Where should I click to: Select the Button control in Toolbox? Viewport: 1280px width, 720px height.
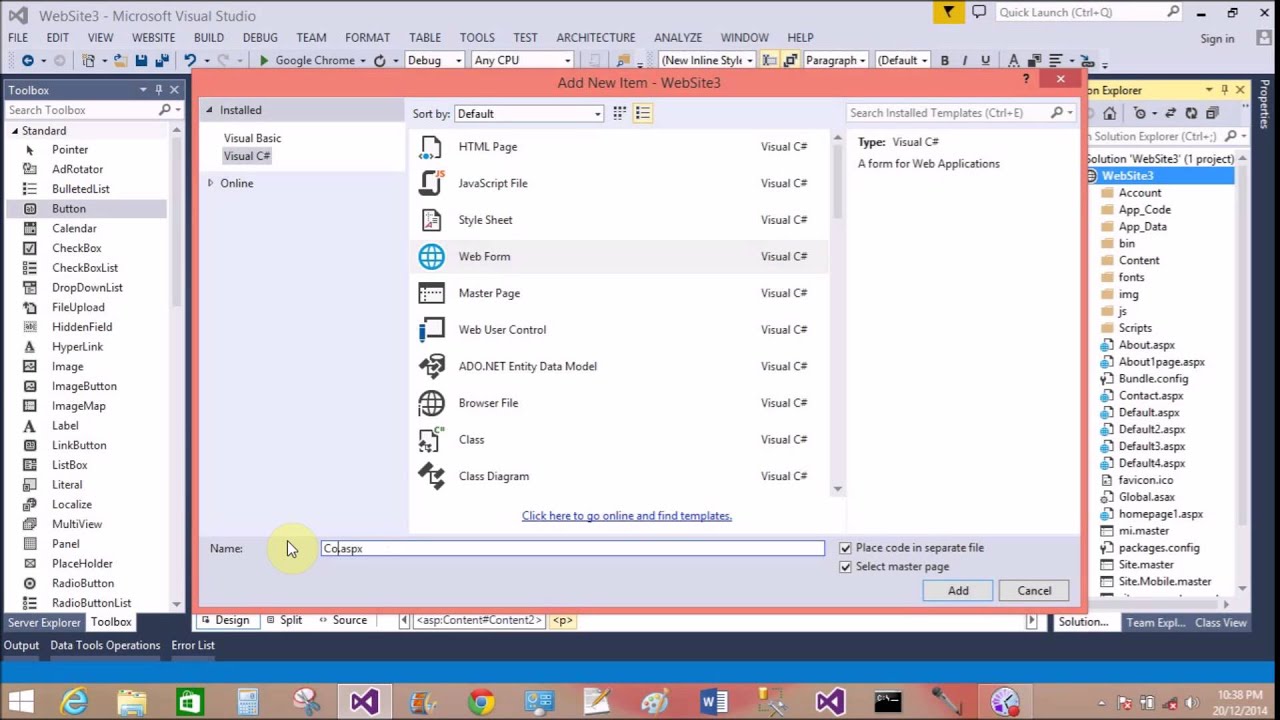[x=68, y=209]
